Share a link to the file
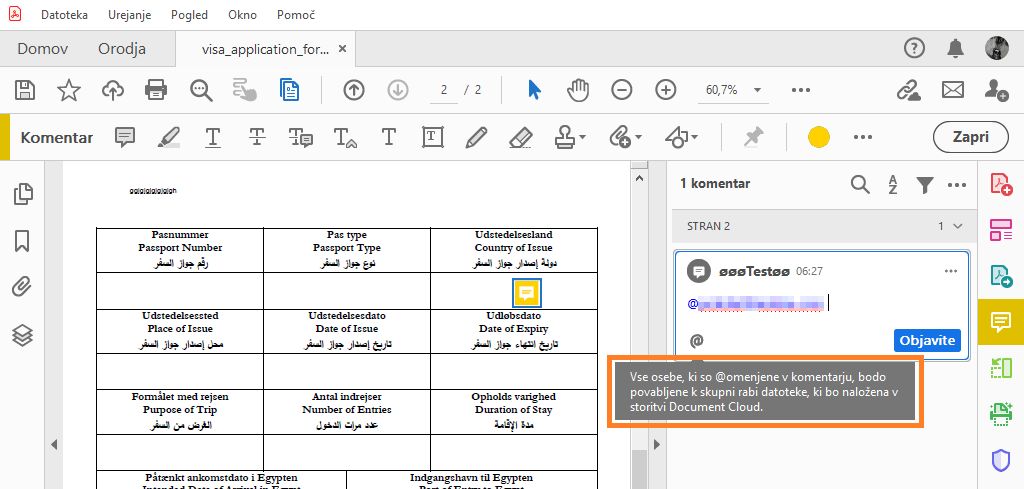The width and height of the screenshot is (1024, 489). 908,90
